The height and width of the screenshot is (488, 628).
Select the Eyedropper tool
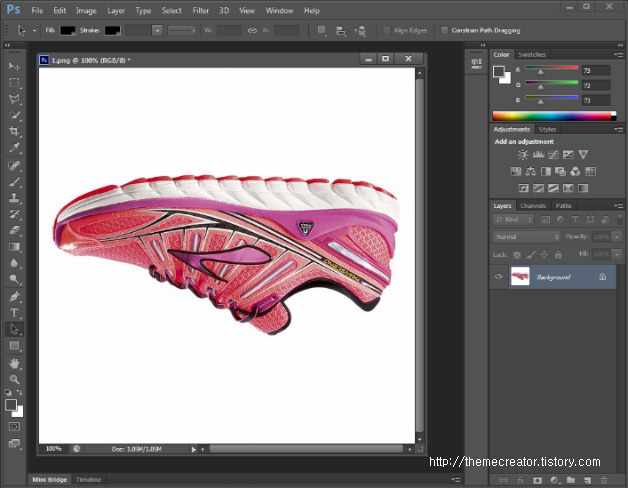click(14, 147)
